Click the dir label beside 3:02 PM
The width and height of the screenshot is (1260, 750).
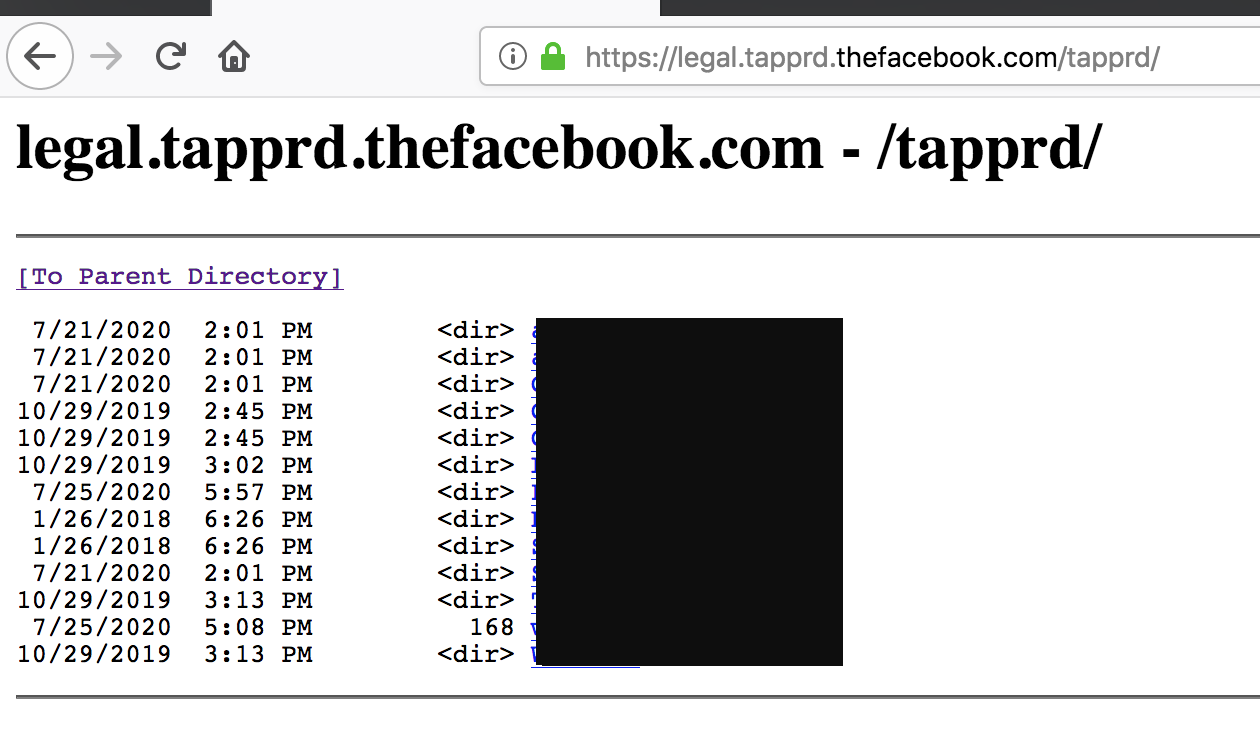click(475, 465)
